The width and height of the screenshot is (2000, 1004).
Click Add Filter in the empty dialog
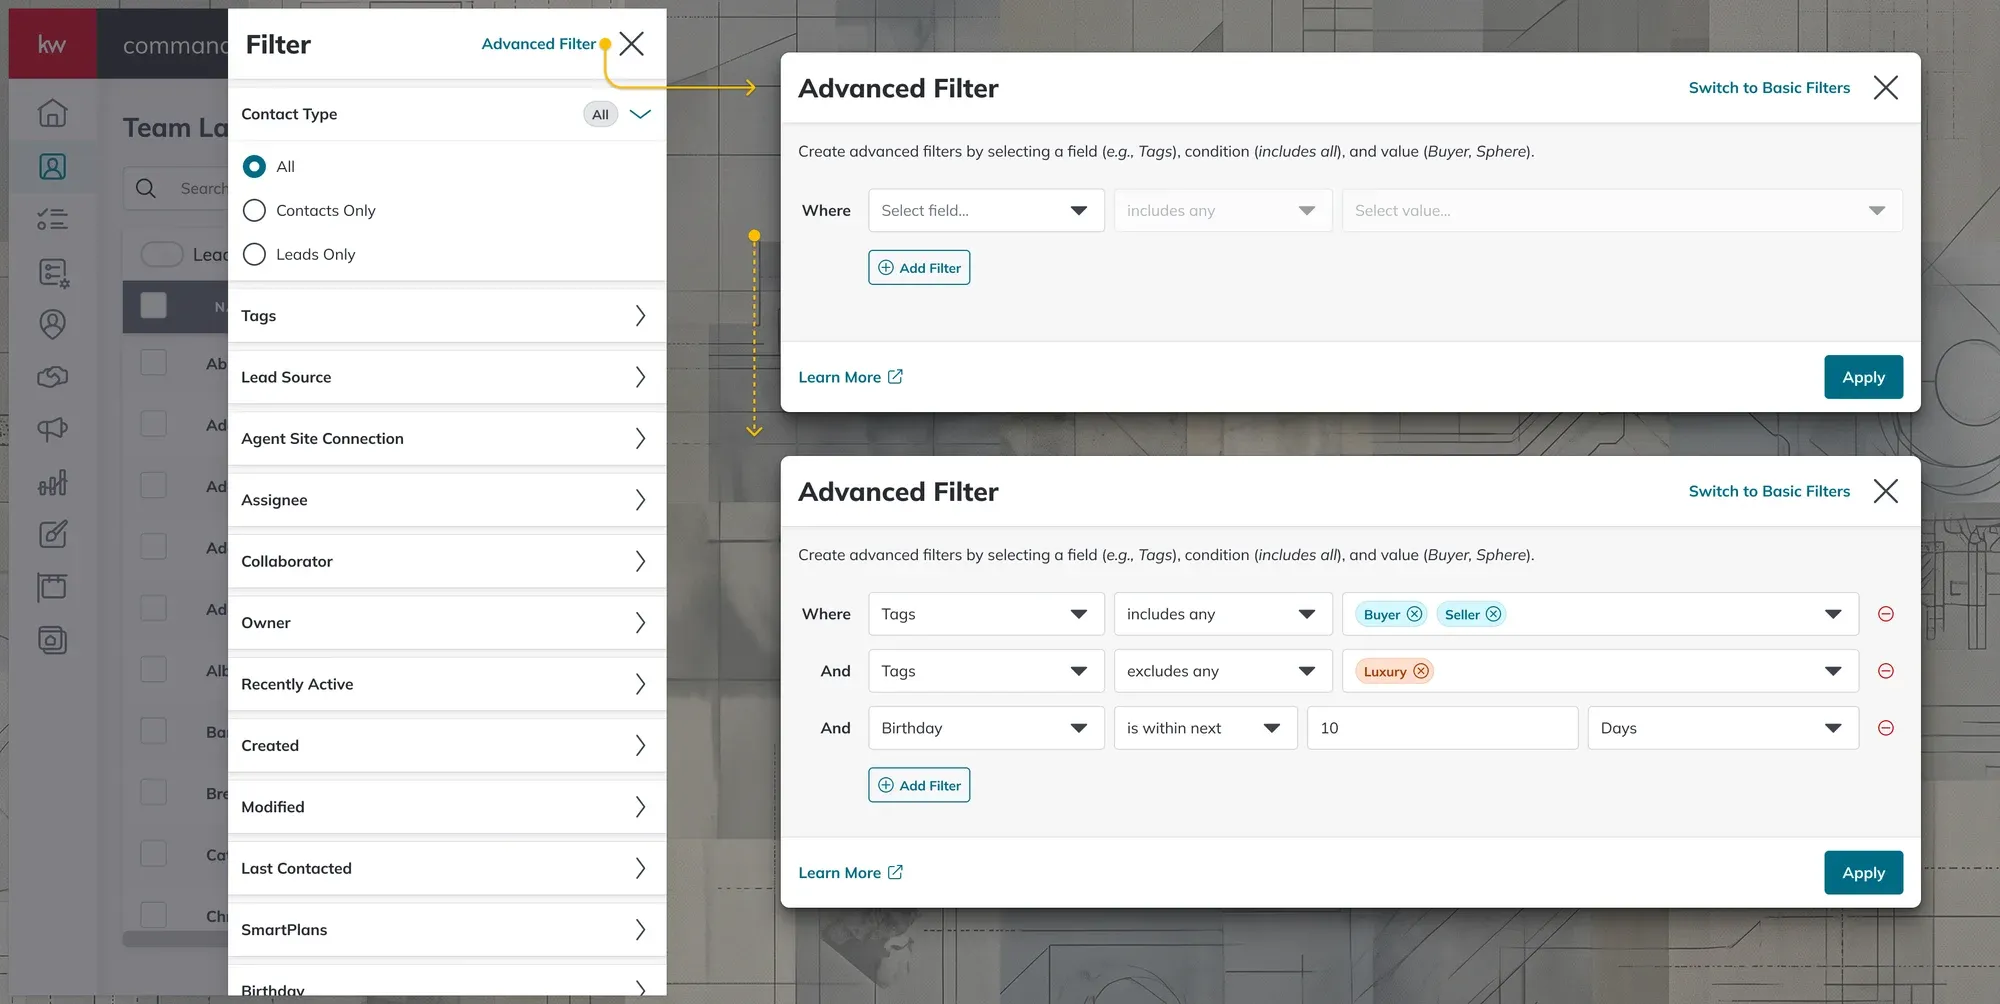tap(919, 268)
